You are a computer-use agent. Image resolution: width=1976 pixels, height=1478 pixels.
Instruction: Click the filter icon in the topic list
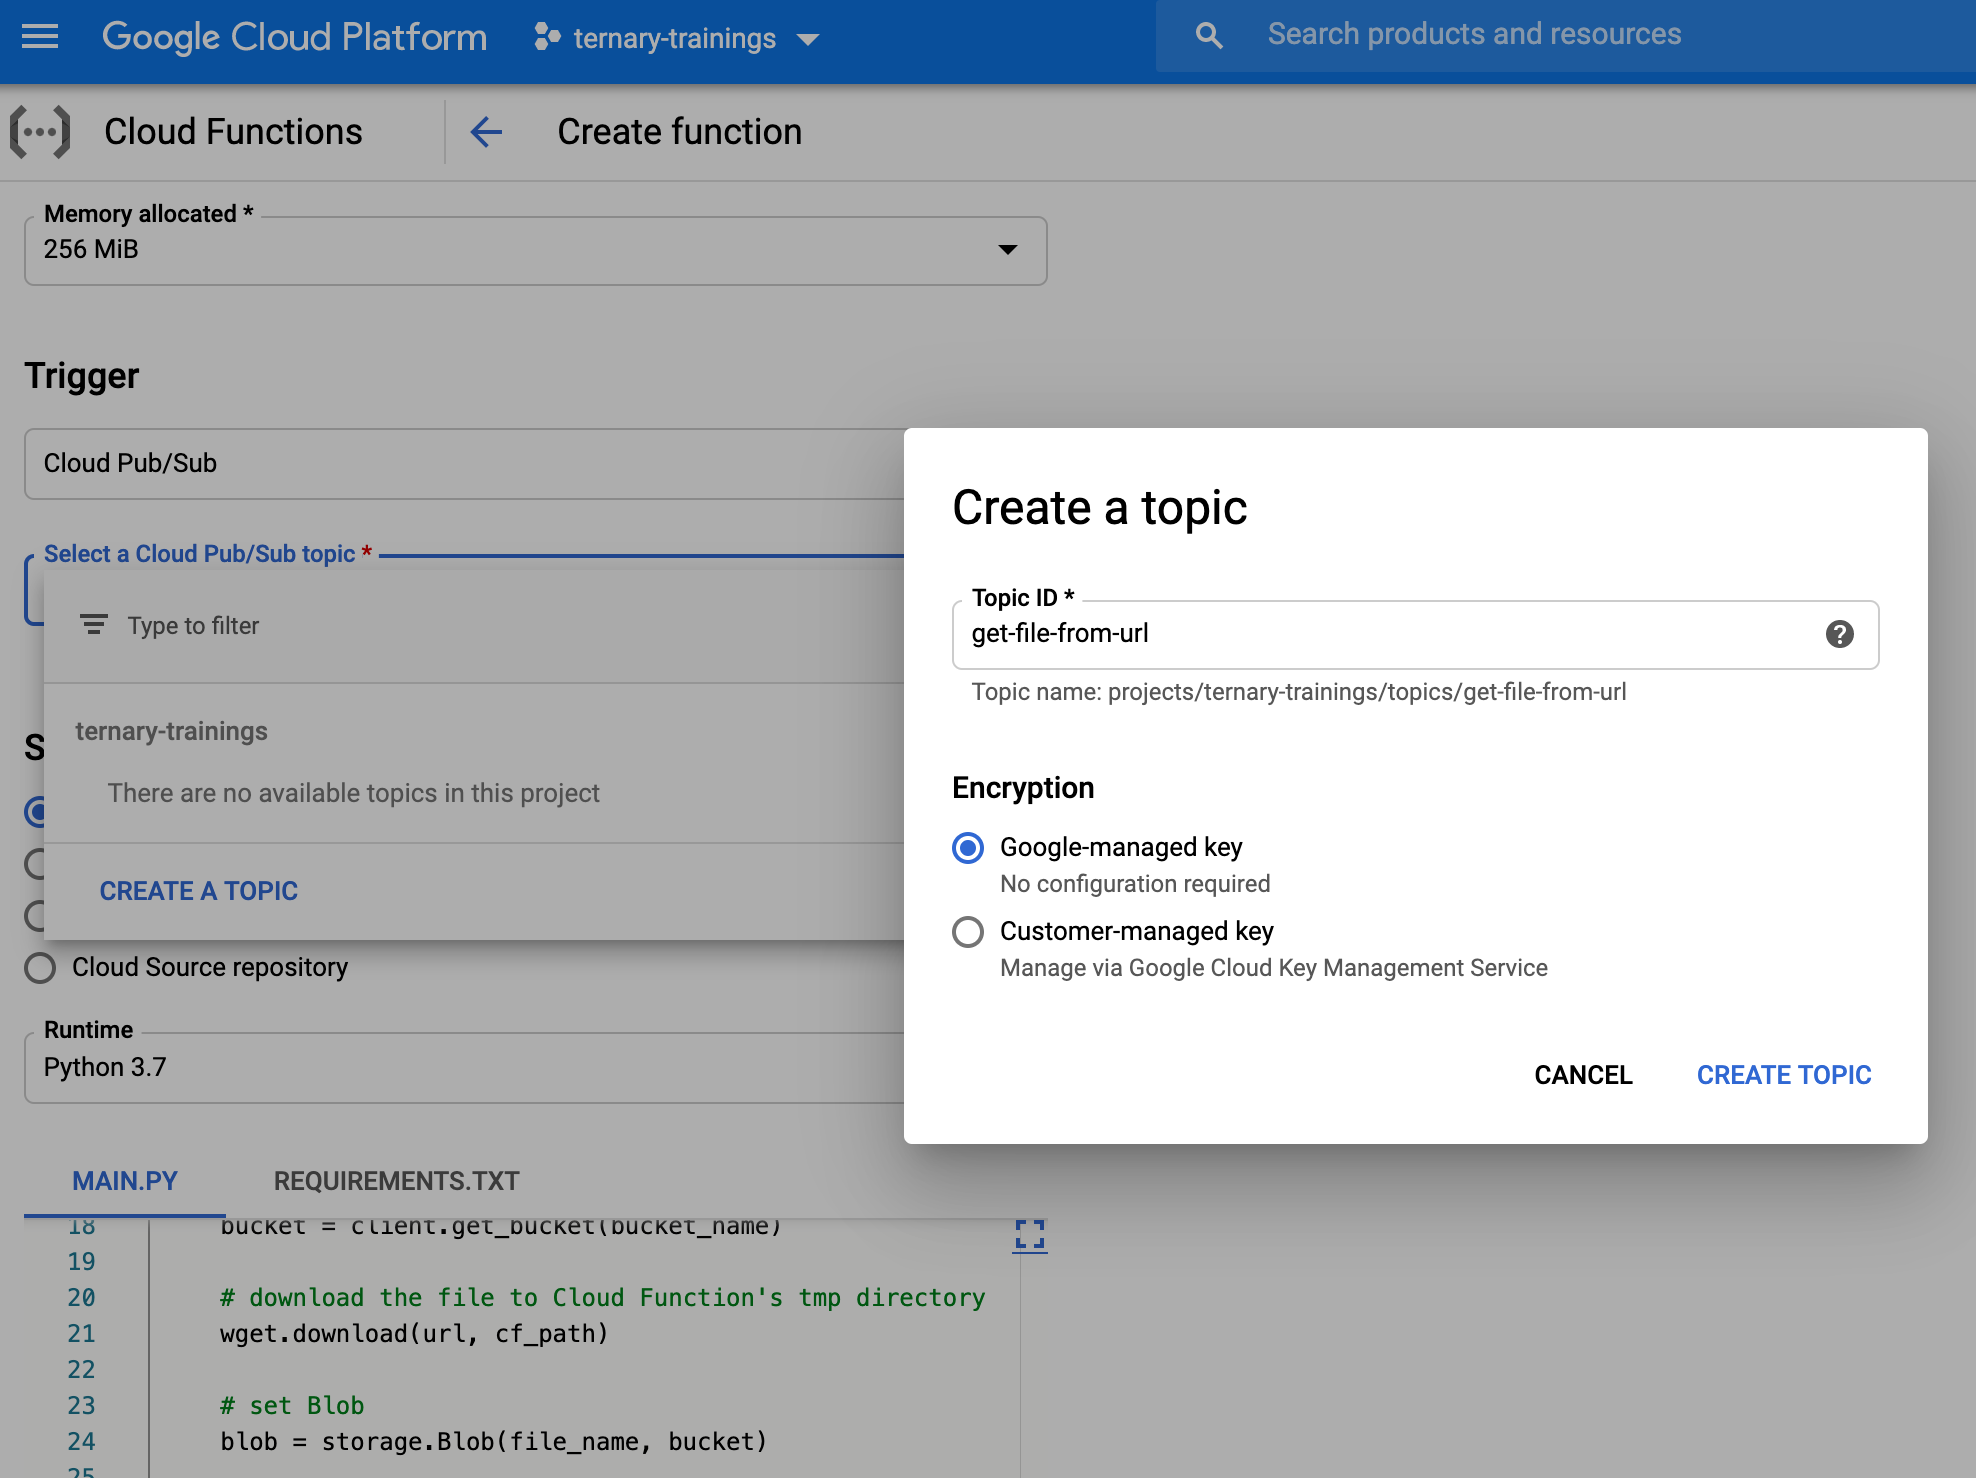click(x=93, y=625)
